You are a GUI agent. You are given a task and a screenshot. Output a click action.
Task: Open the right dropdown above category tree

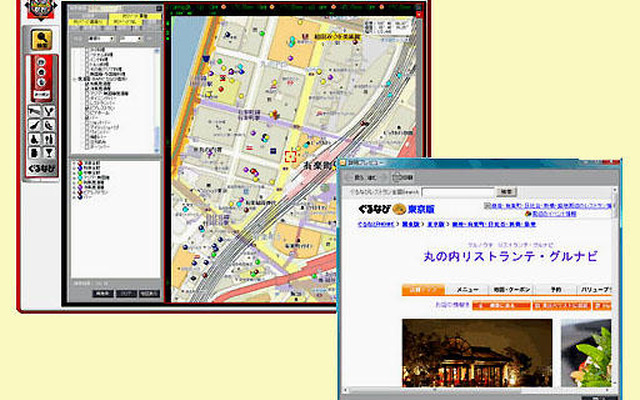130,39
